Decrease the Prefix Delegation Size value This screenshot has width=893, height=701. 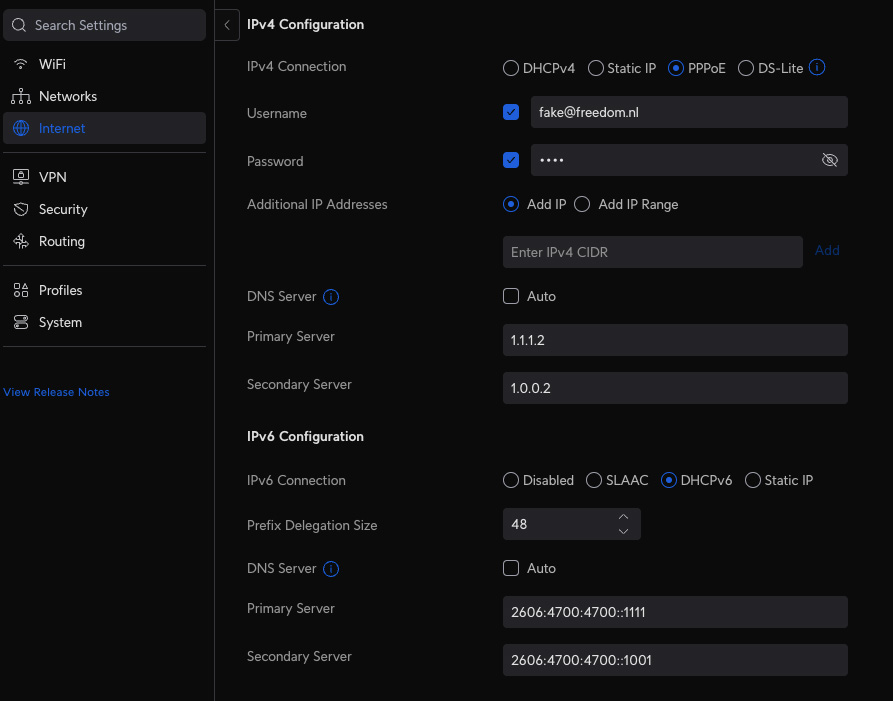click(x=623, y=532)
